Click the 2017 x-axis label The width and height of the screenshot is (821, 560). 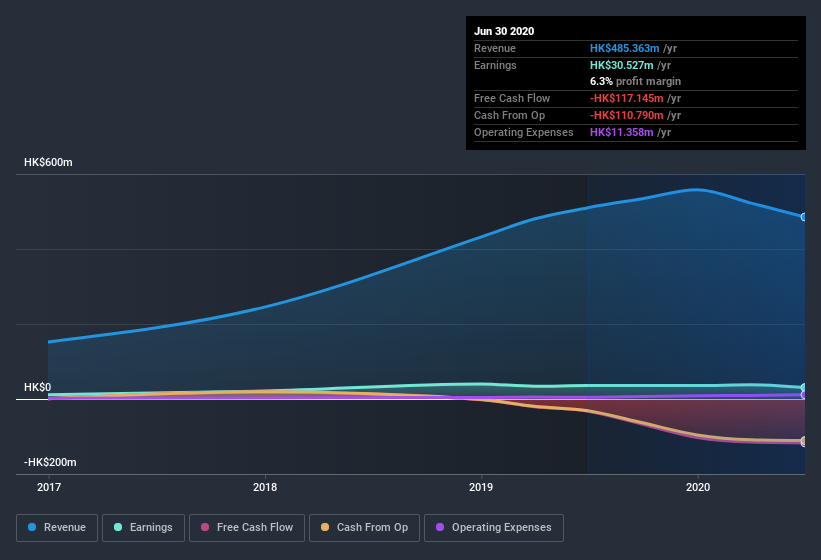(x=49, y=487)
